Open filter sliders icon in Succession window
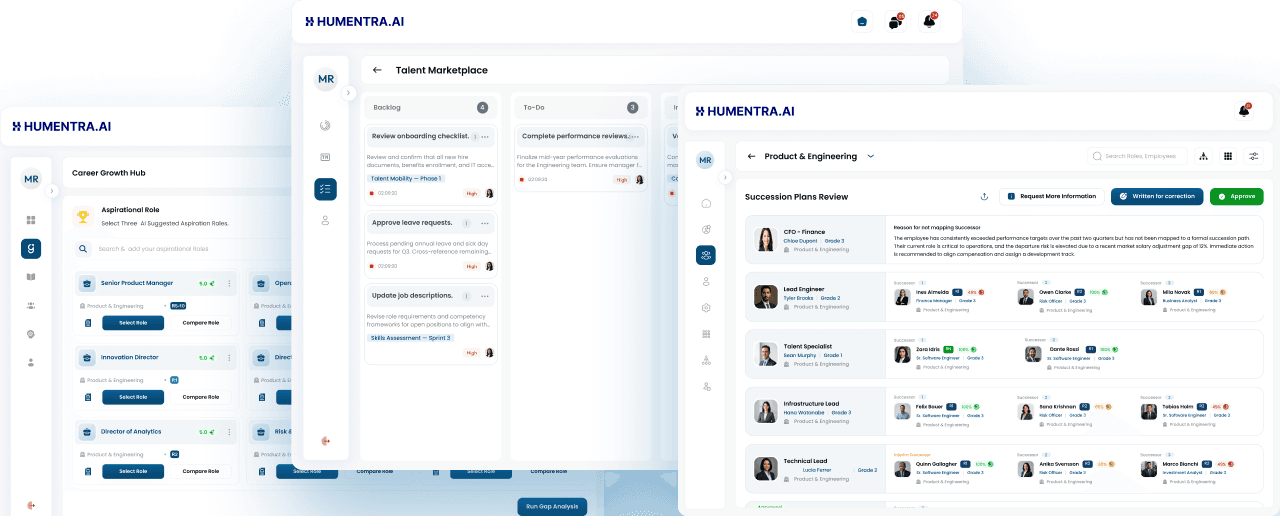 [1253, 156]
